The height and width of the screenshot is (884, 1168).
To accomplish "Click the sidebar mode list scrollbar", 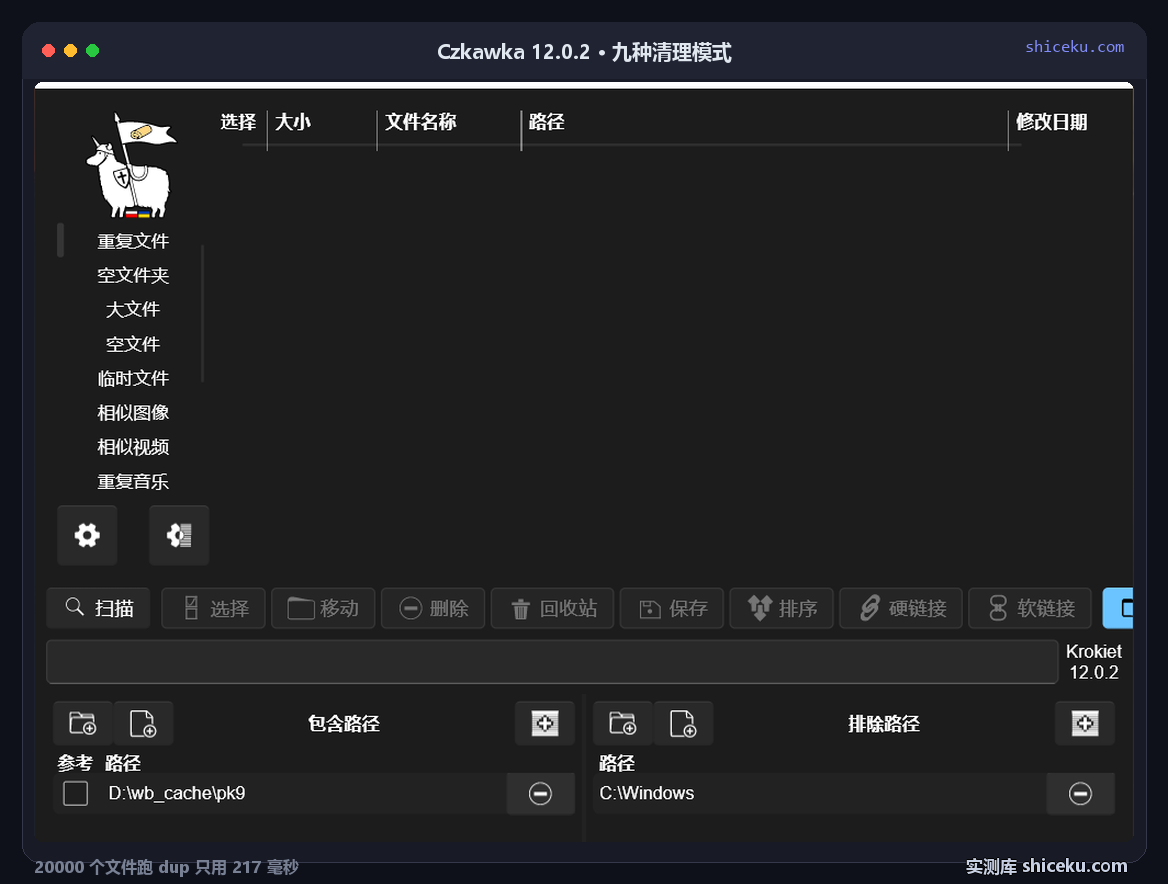I will tap(202, 313).
